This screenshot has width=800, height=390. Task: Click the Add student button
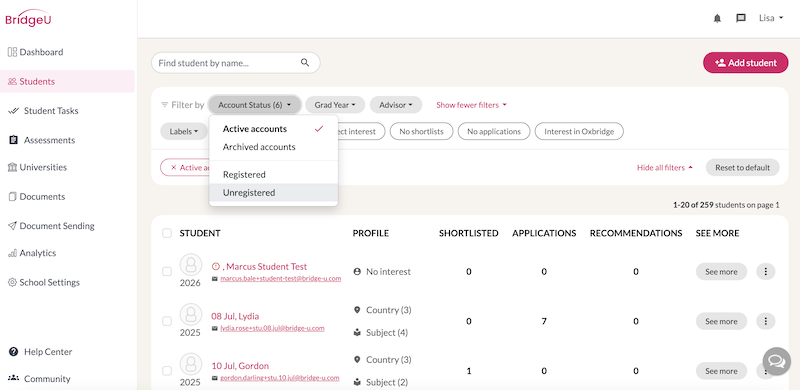[745, 63]
